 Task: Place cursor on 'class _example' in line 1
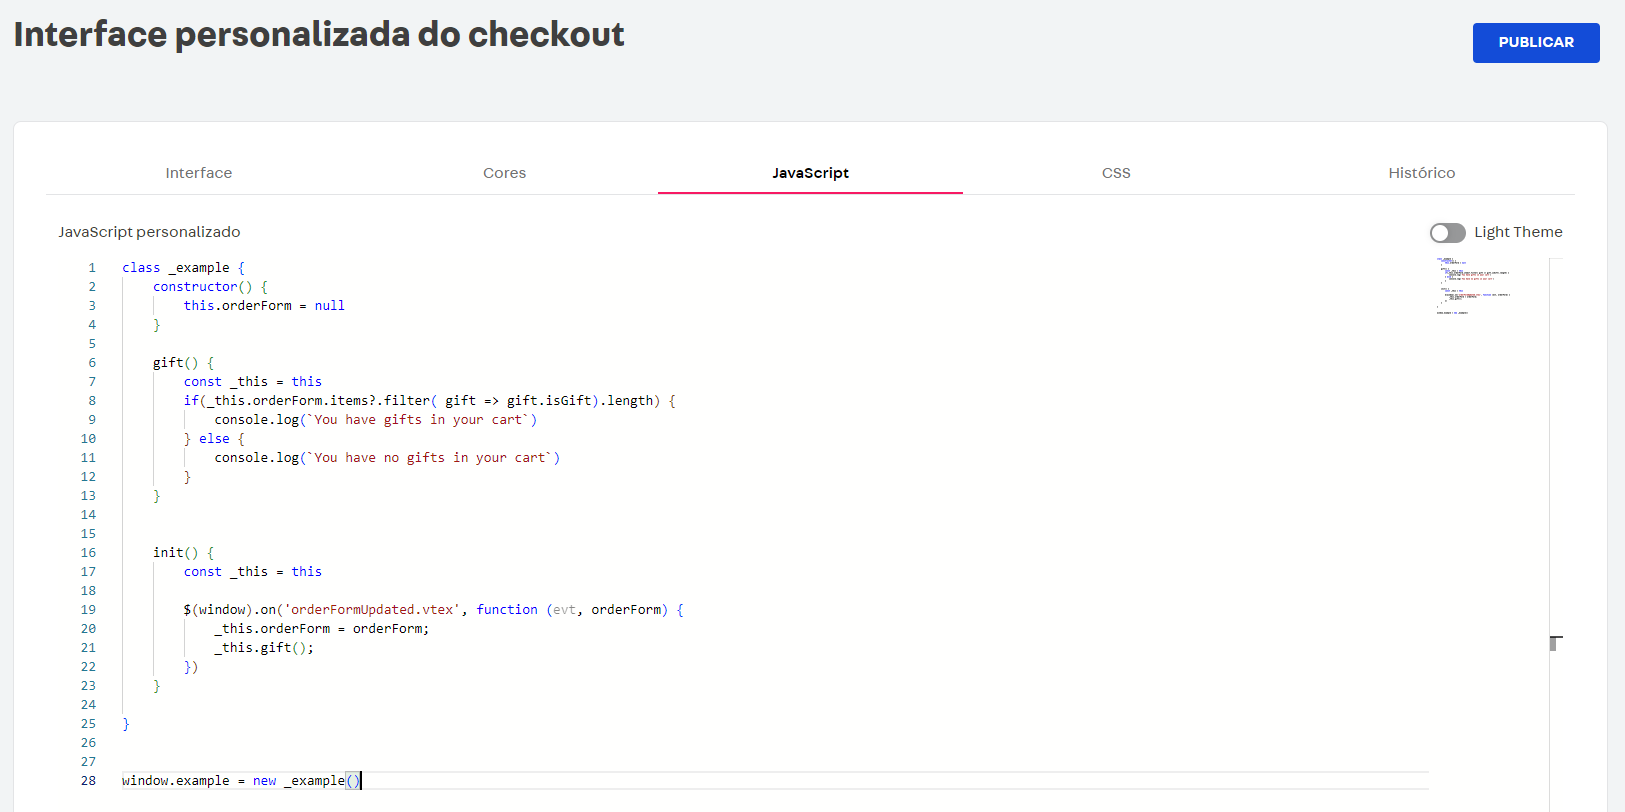[176, 268]
